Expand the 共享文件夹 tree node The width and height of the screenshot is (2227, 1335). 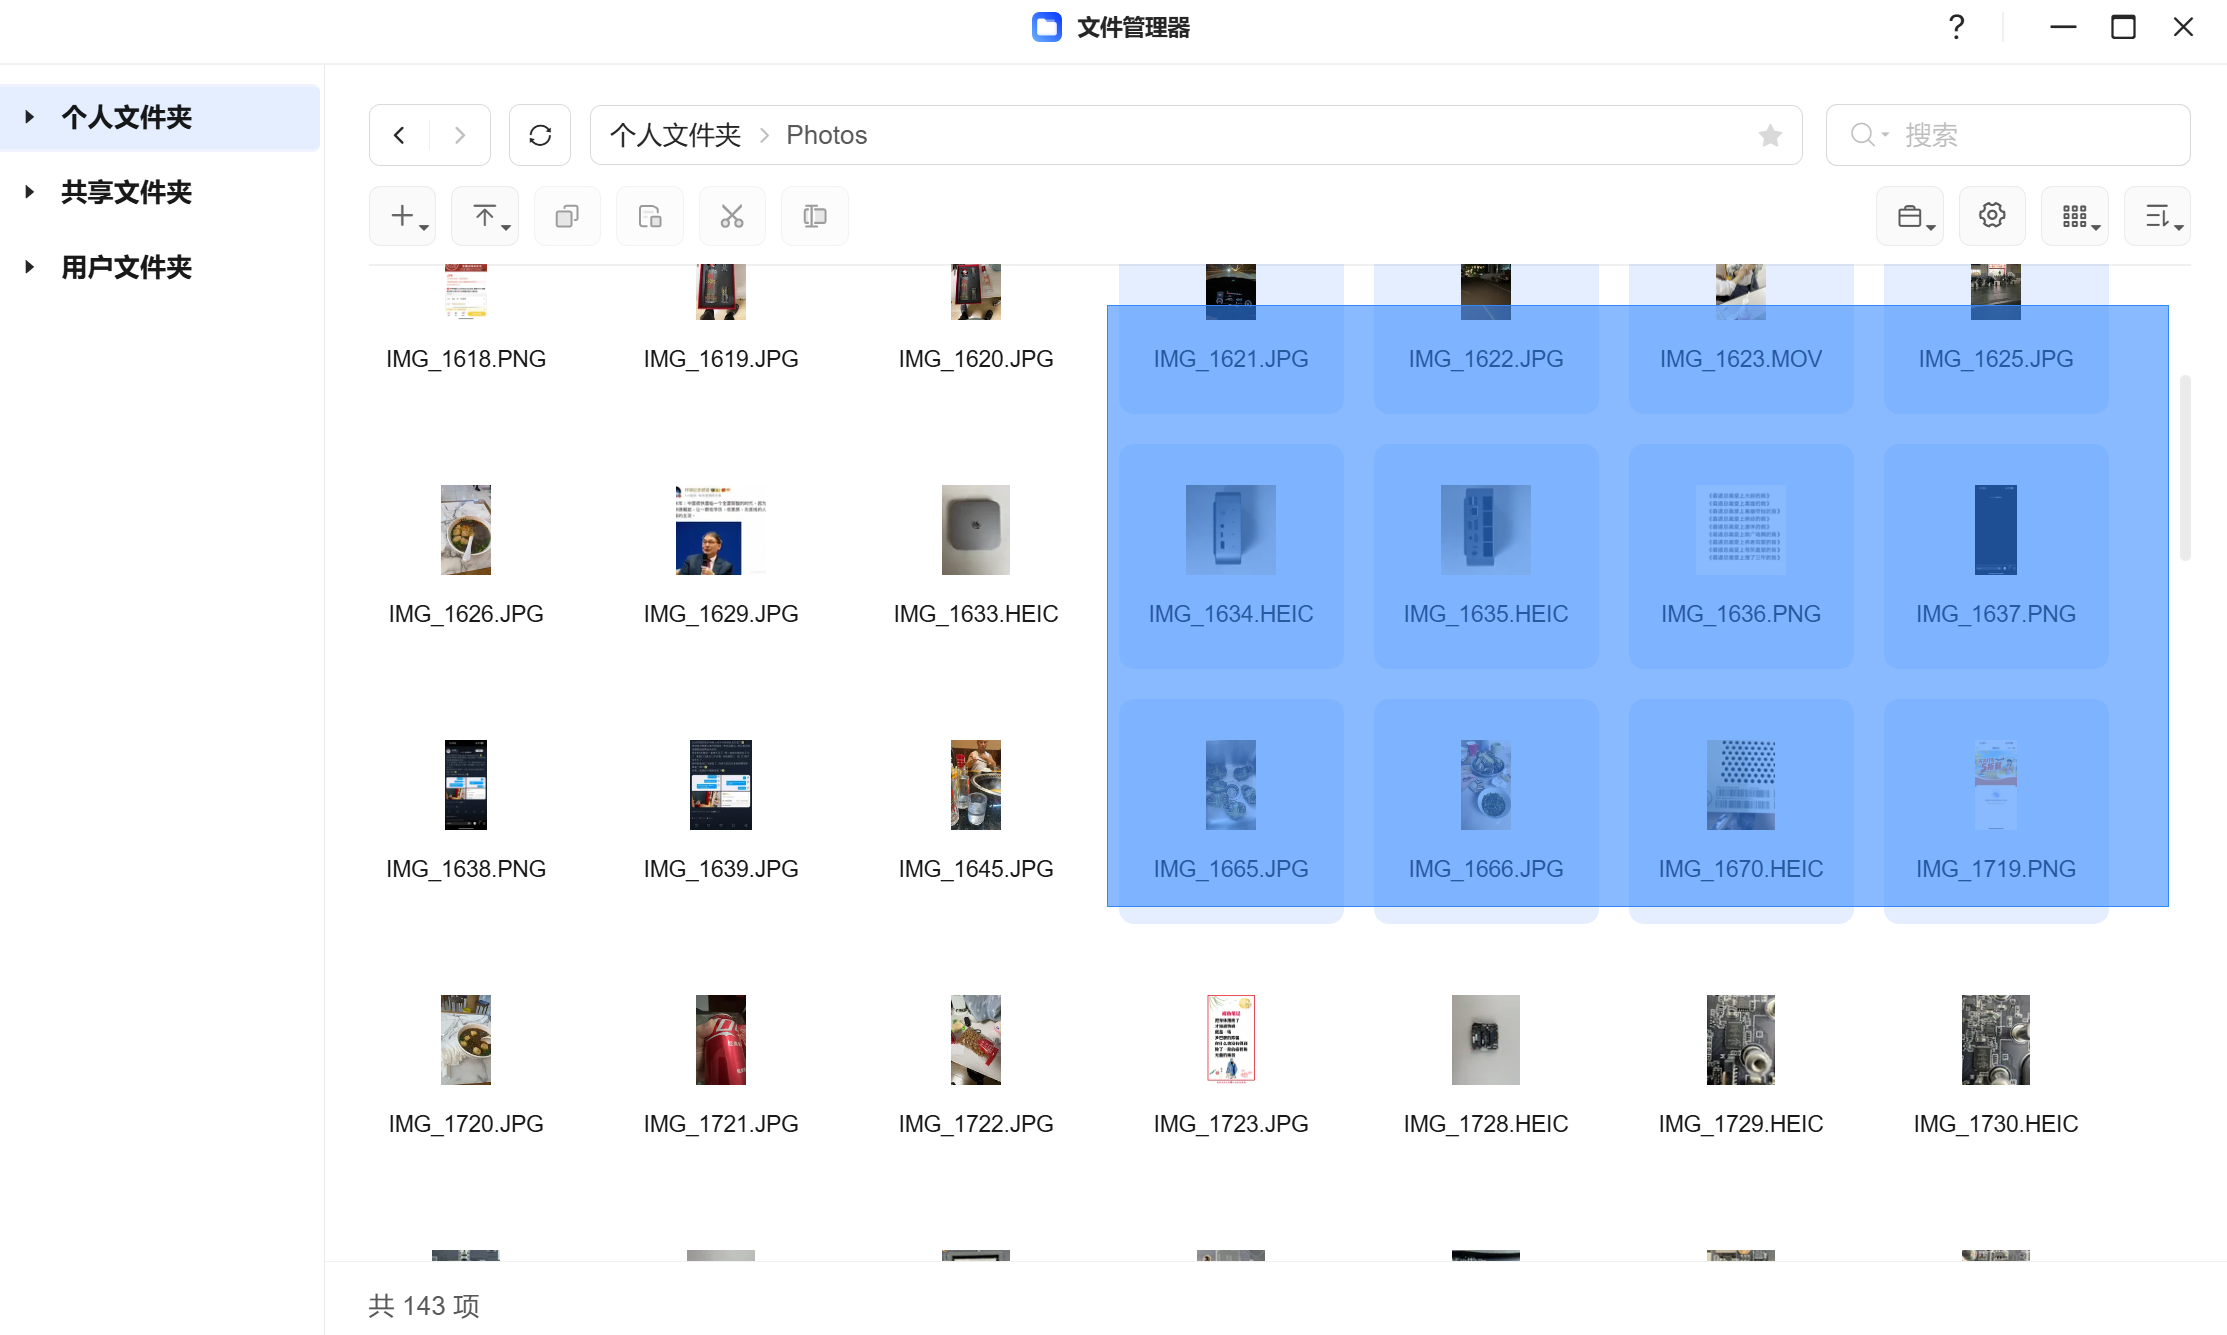[x=30, y=192]
